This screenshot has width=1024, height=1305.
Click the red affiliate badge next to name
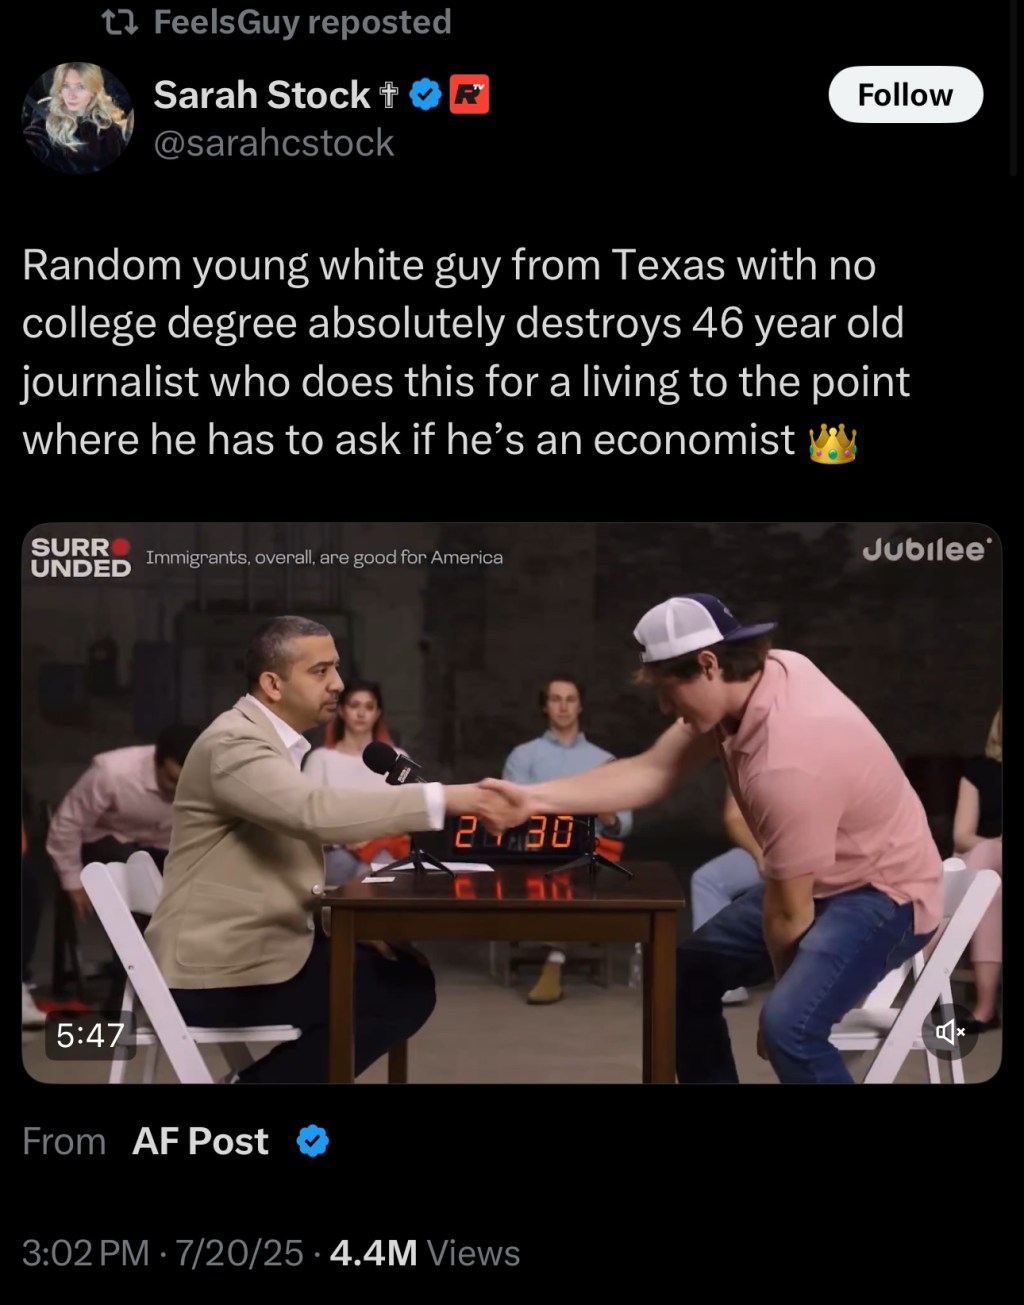click(x=469, y=95)
